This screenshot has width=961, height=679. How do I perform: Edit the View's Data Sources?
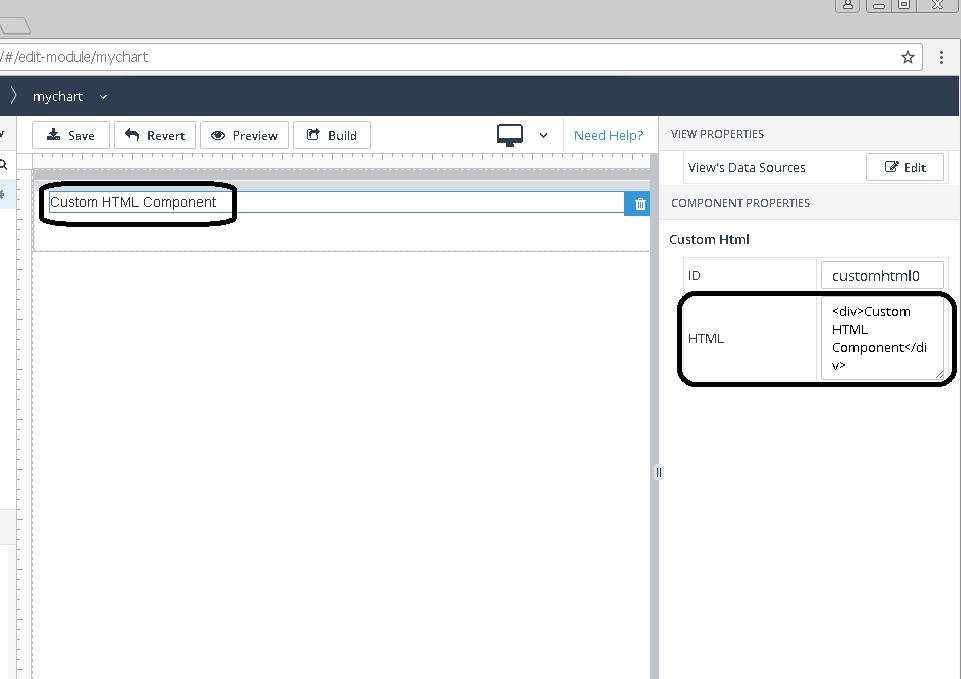coord(905,167)
